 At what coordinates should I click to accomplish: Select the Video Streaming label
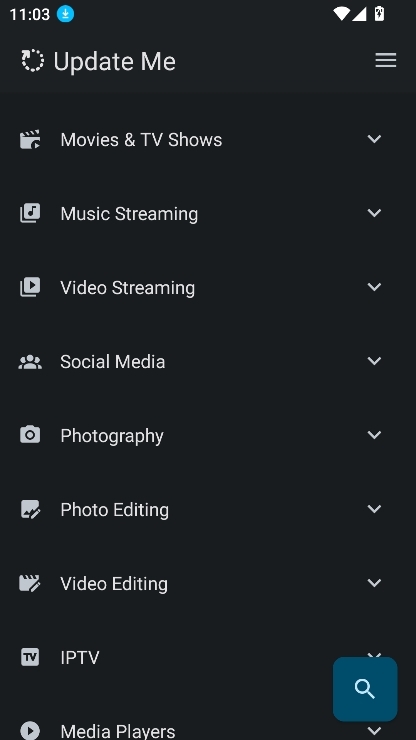click(x=127, y=288)
